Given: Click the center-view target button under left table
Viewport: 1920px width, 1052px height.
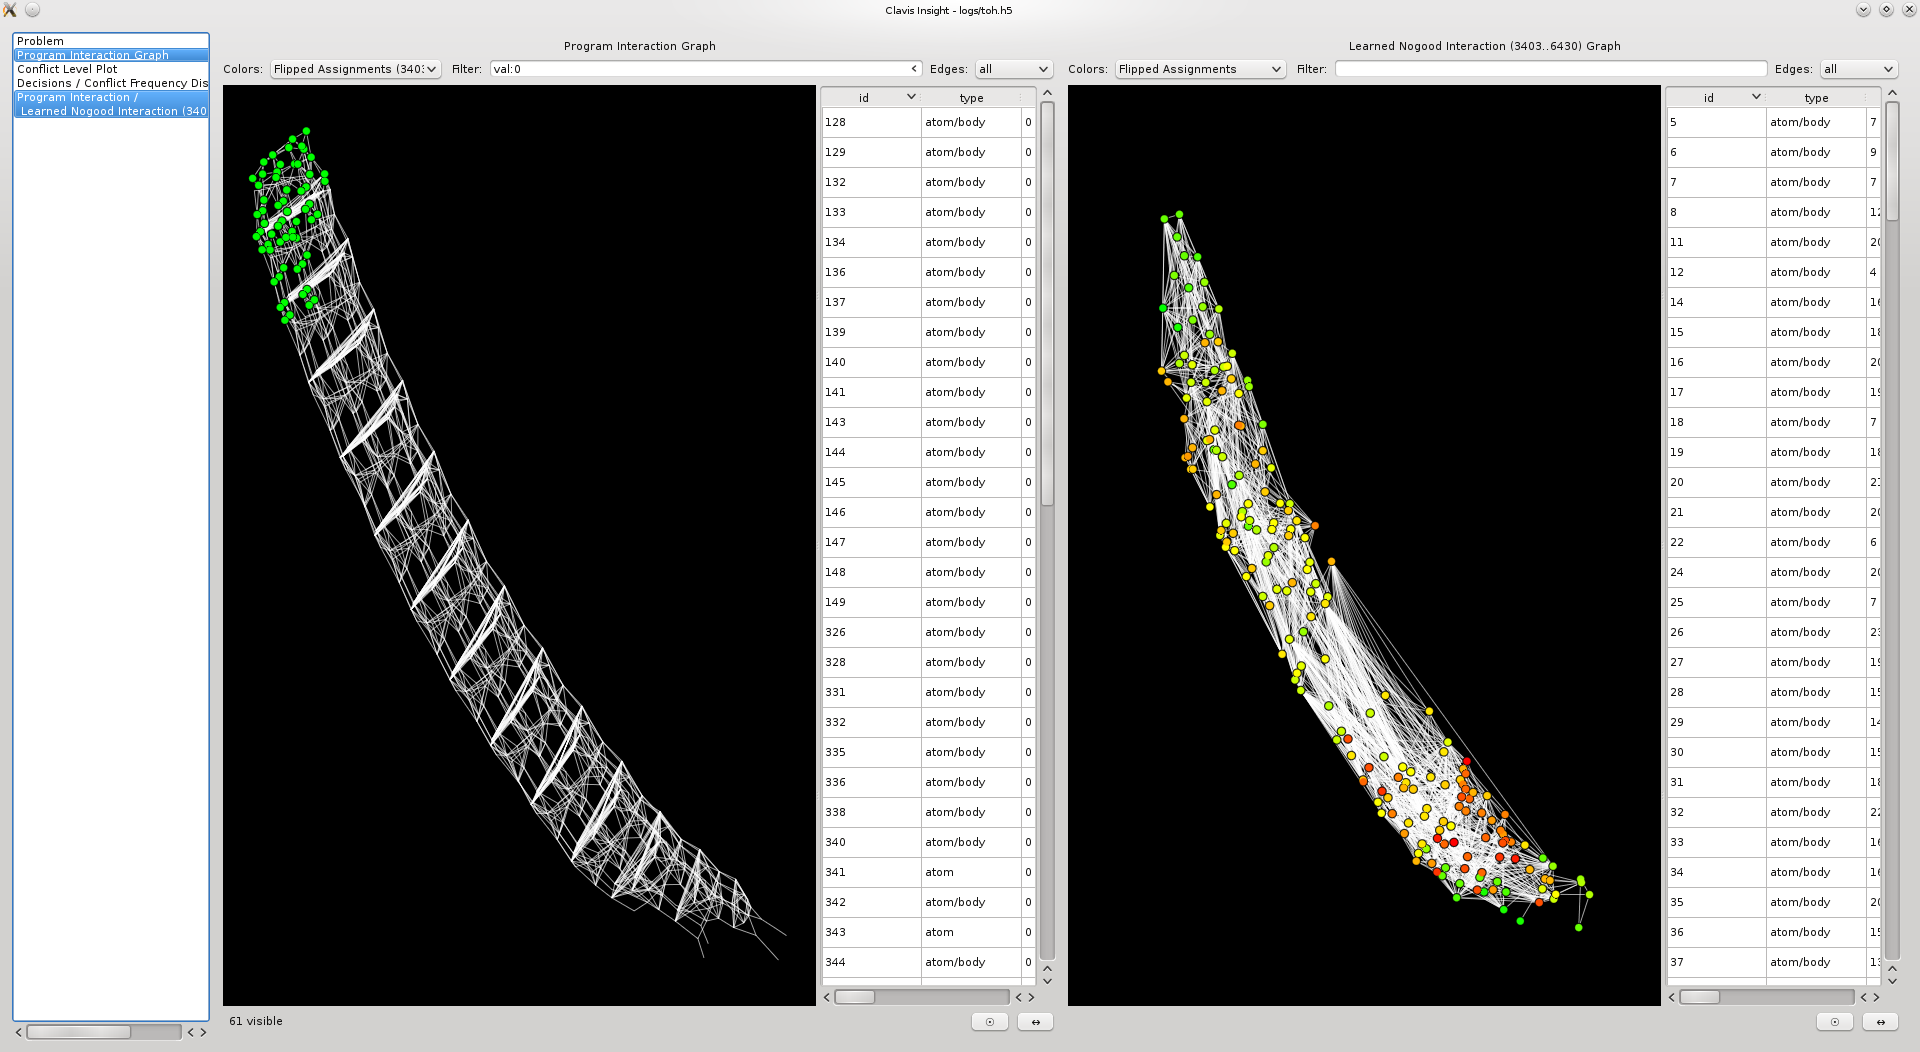Looking at the screenshot, I should pyautogui.click(x=989, y=1022).
